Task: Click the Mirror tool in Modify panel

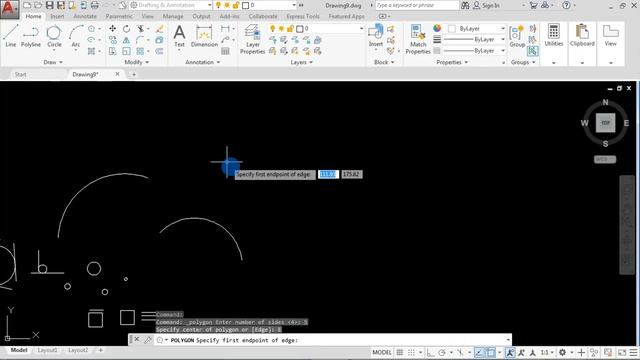Action: point(127,40)
